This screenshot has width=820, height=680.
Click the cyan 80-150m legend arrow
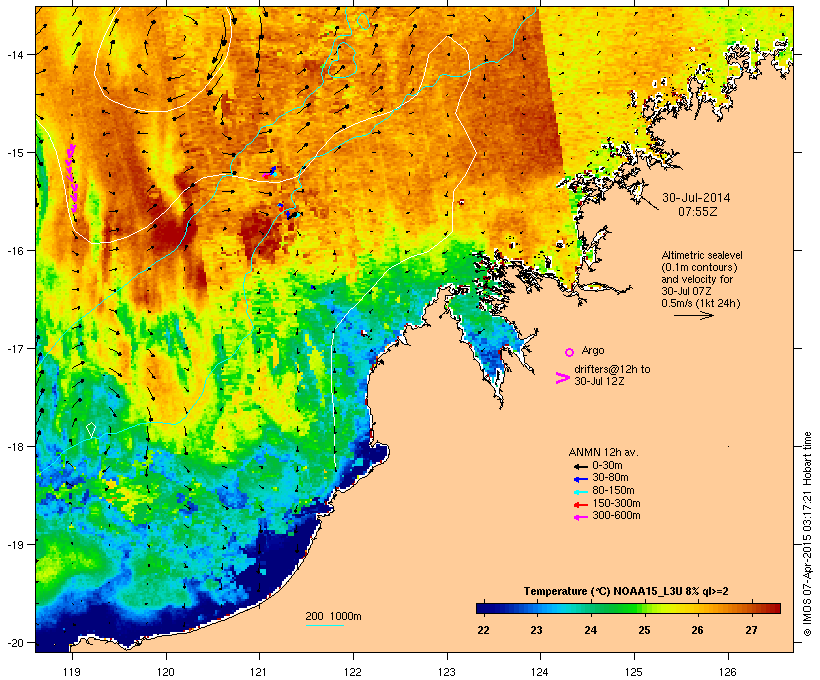click(580, 492)
